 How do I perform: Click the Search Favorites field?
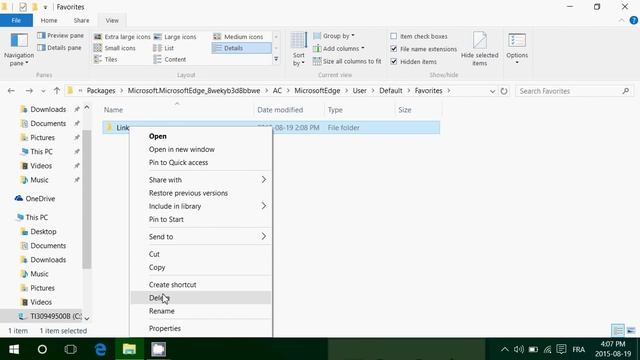click(574, 91)
